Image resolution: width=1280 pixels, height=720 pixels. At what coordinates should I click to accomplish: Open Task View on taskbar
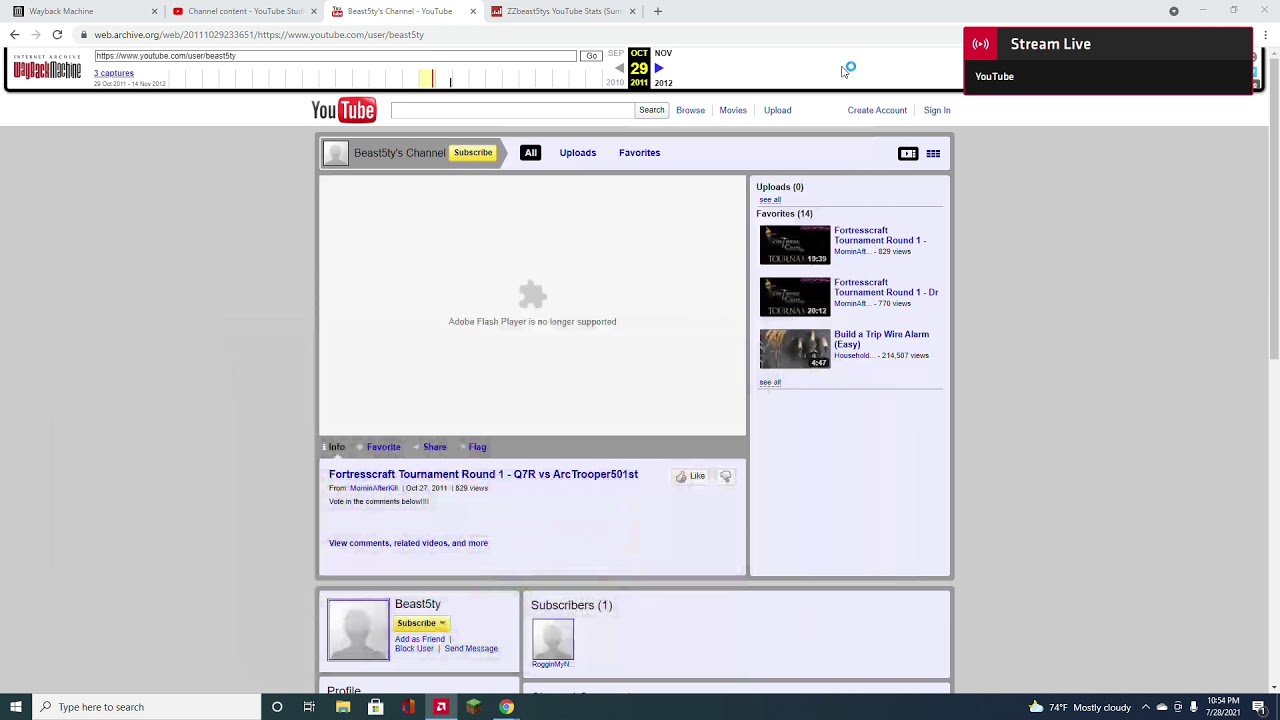point(309,707)
